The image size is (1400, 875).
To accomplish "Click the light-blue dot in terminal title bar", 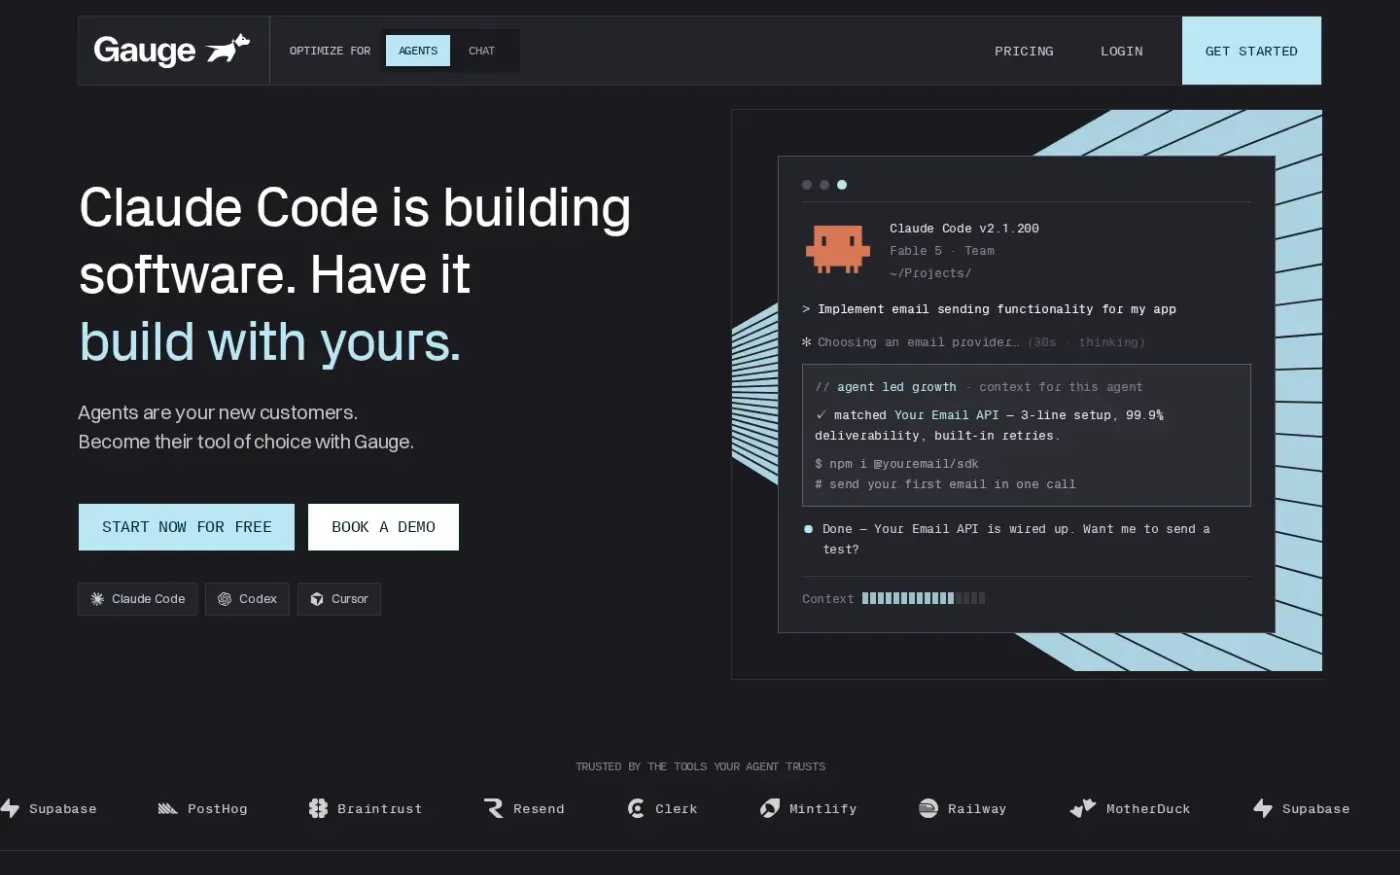I will coord(842,185).
